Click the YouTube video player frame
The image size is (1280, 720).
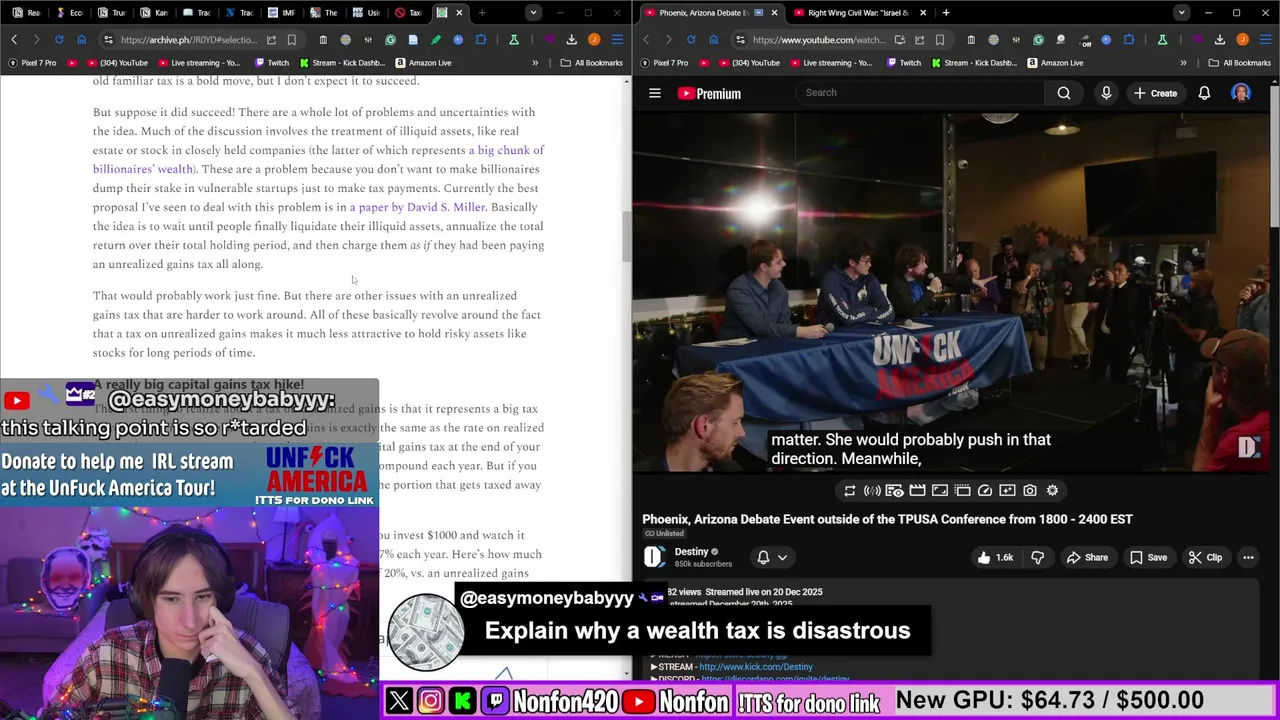(x=952, y=292)
